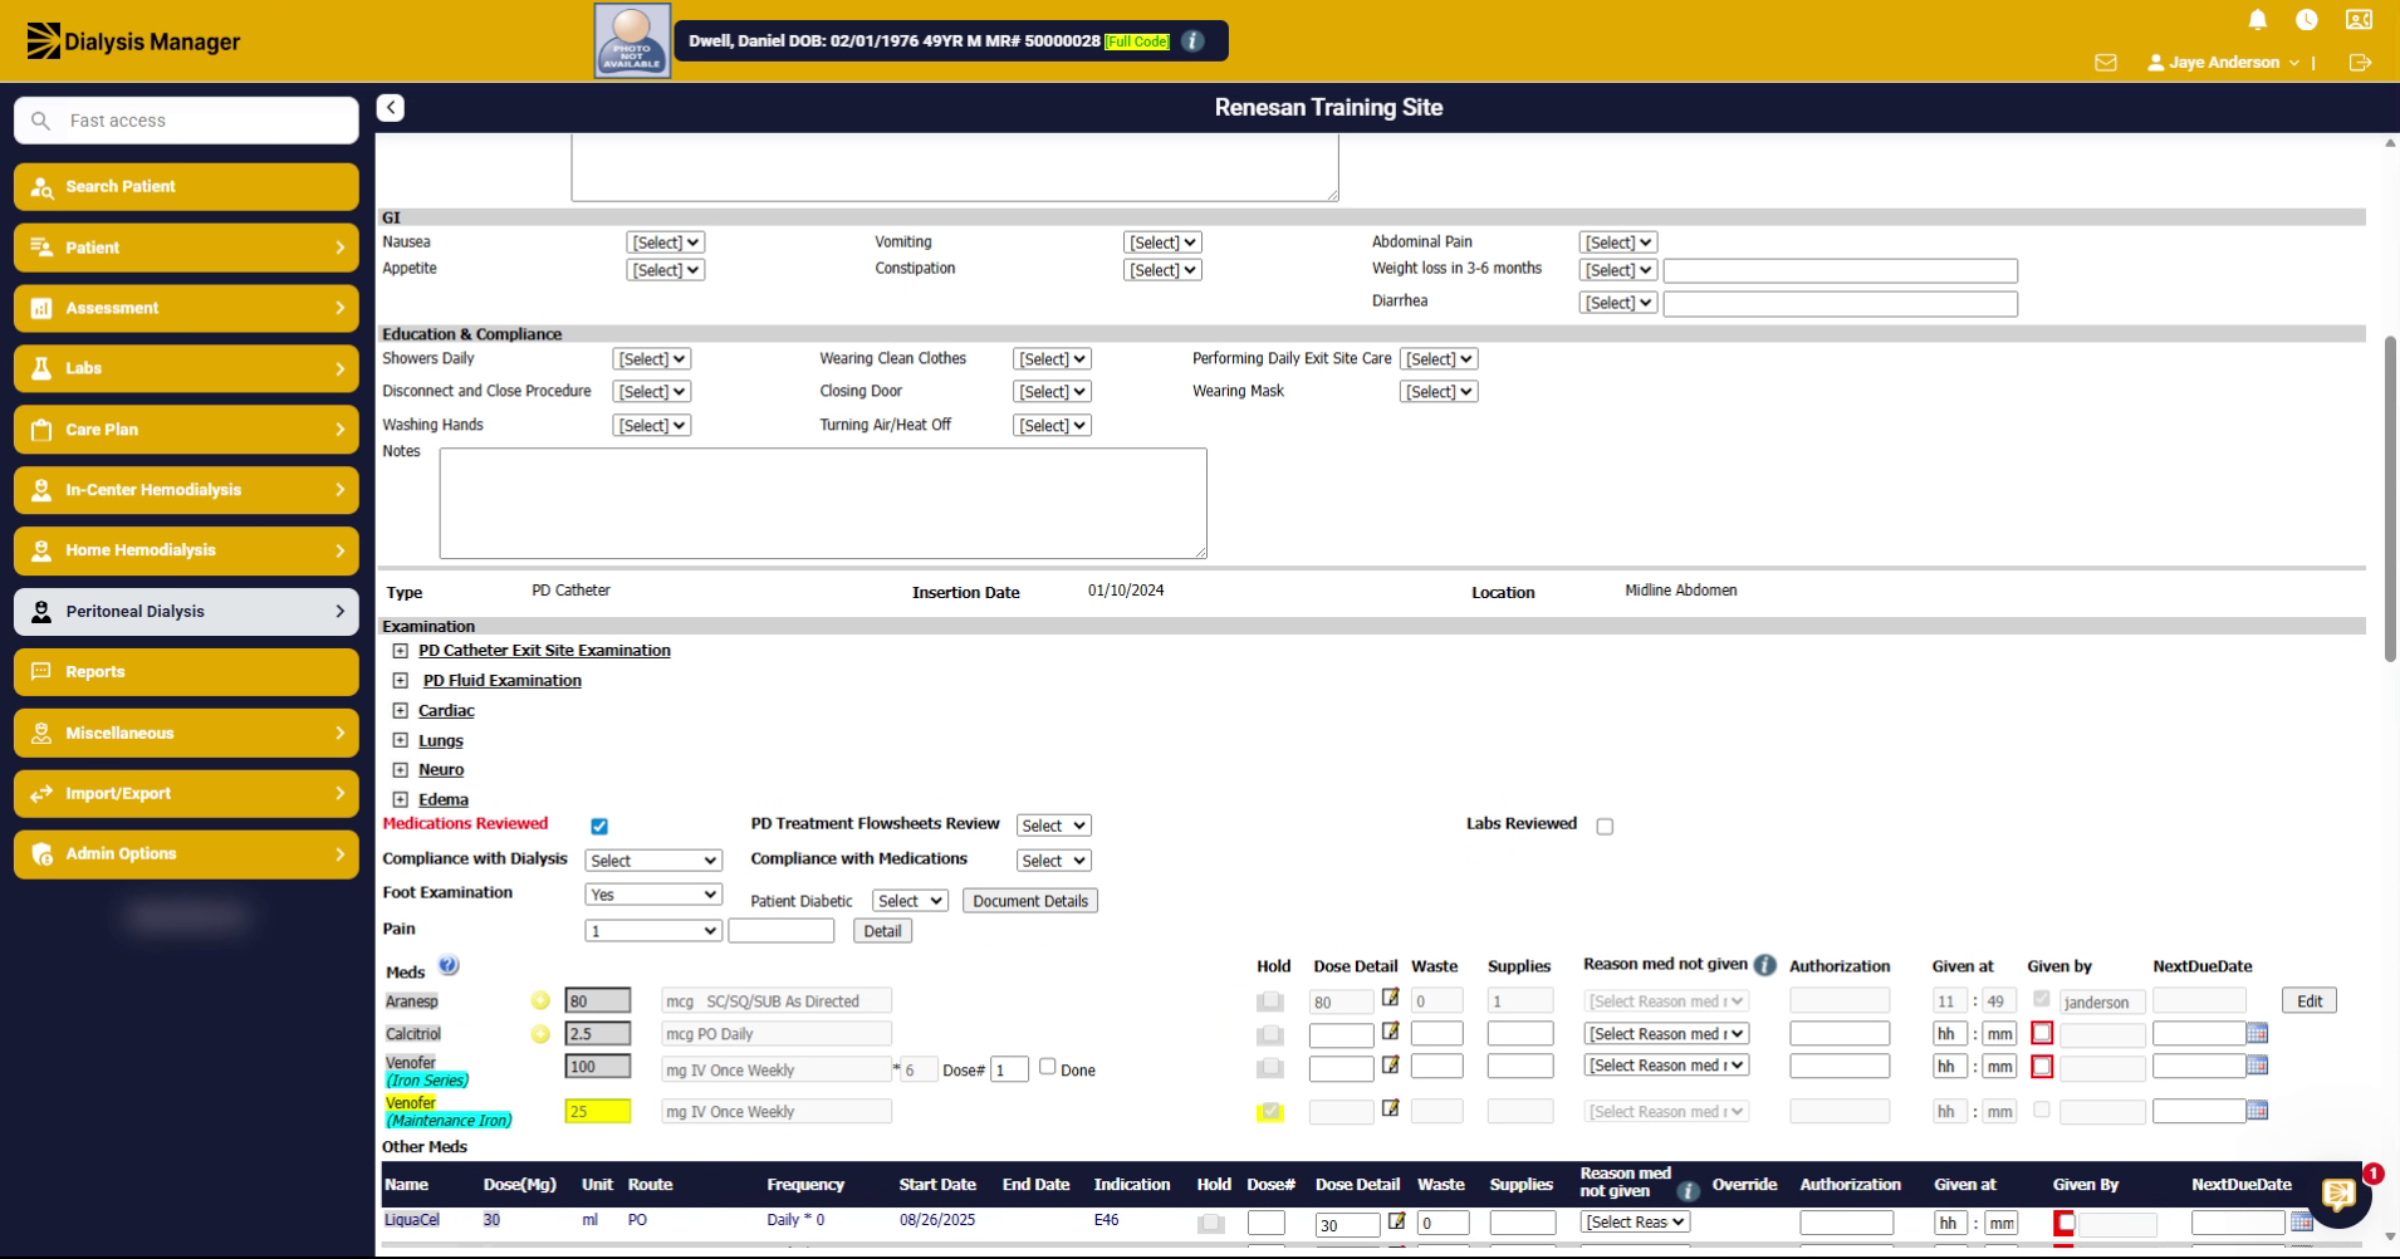Viewport: 2400px width, 1259px height.
Task: Click the Edit button on Aranesp row
Action: point(2309,1001)
